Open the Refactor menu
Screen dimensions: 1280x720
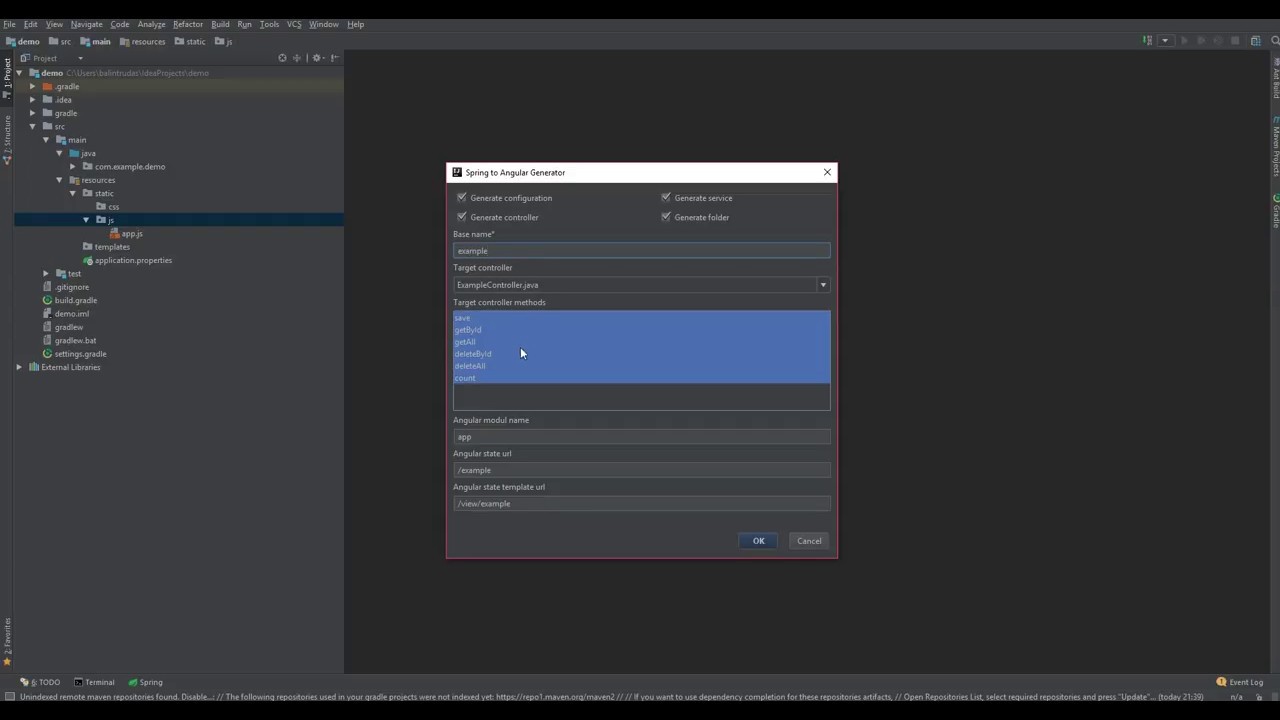pyautogui.click(x=188, y=24)
